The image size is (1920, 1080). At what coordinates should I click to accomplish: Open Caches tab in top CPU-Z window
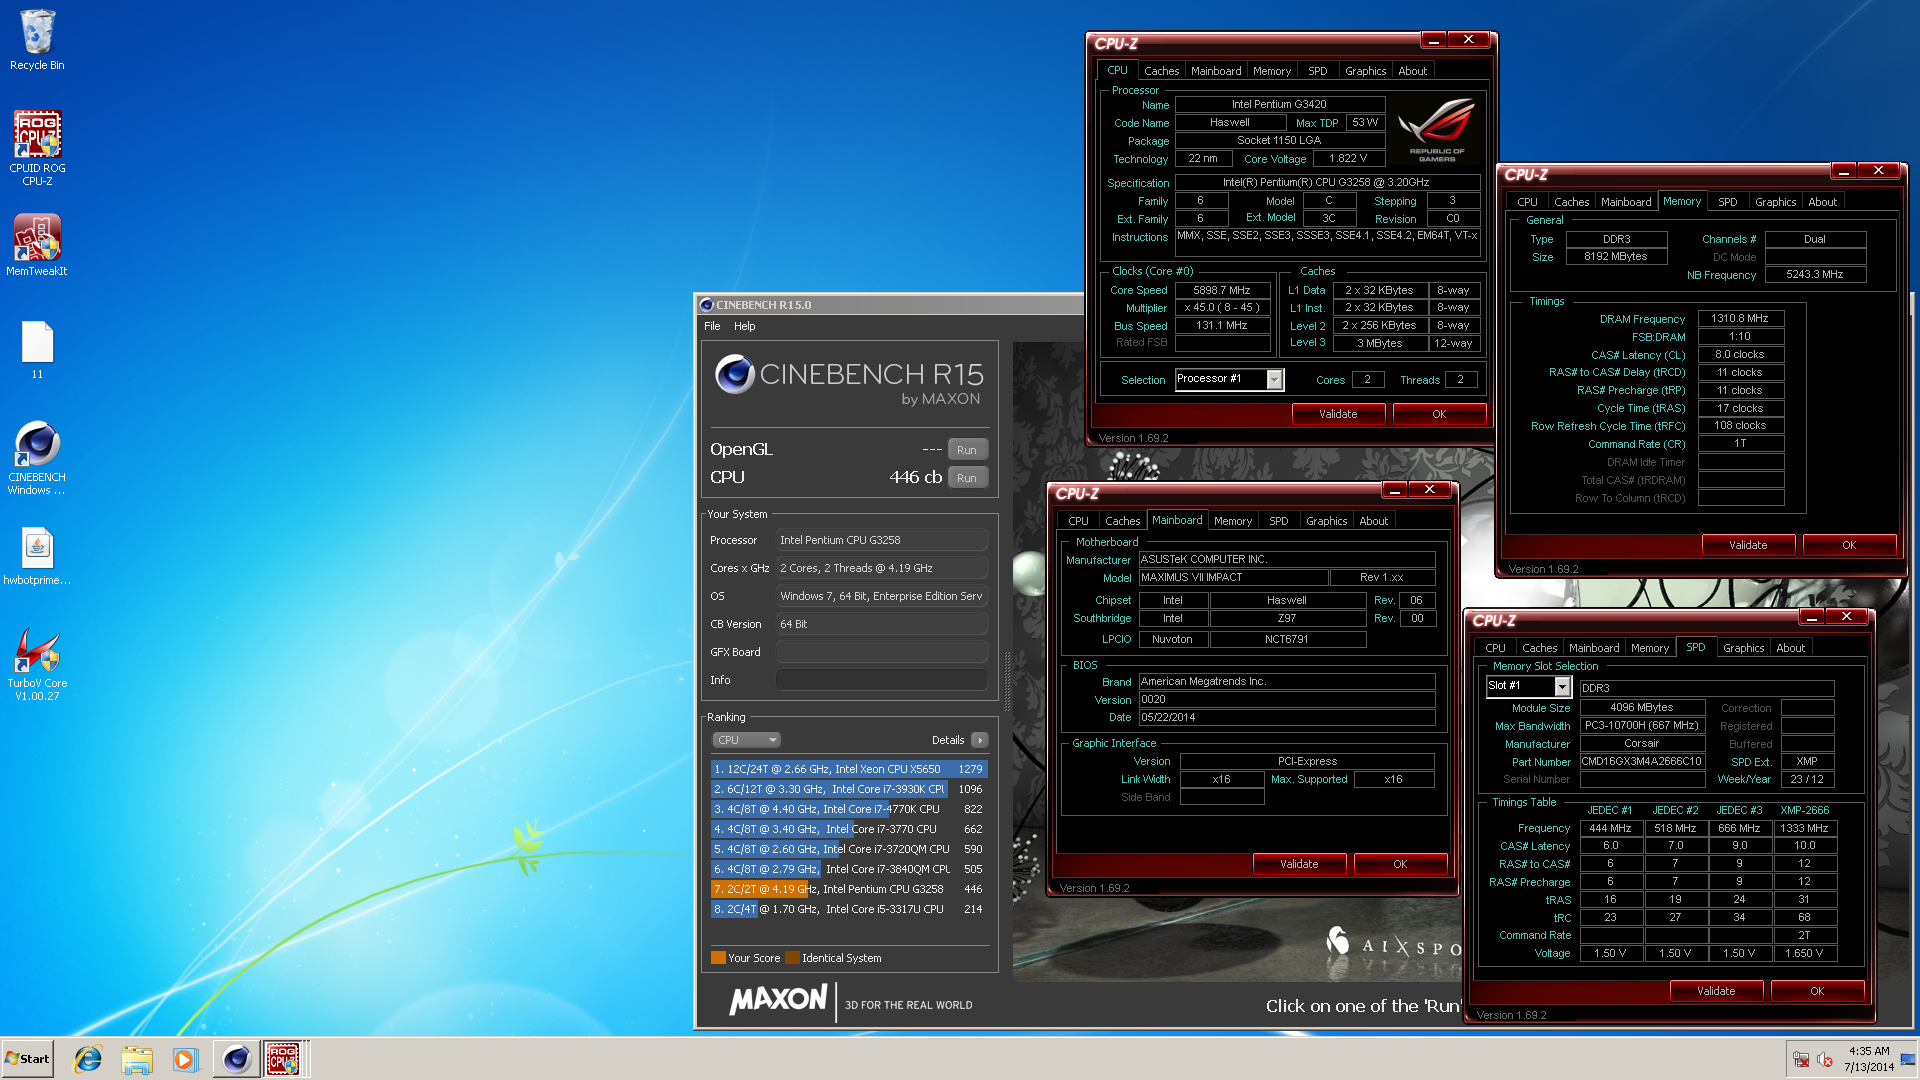click(1161, 71)
